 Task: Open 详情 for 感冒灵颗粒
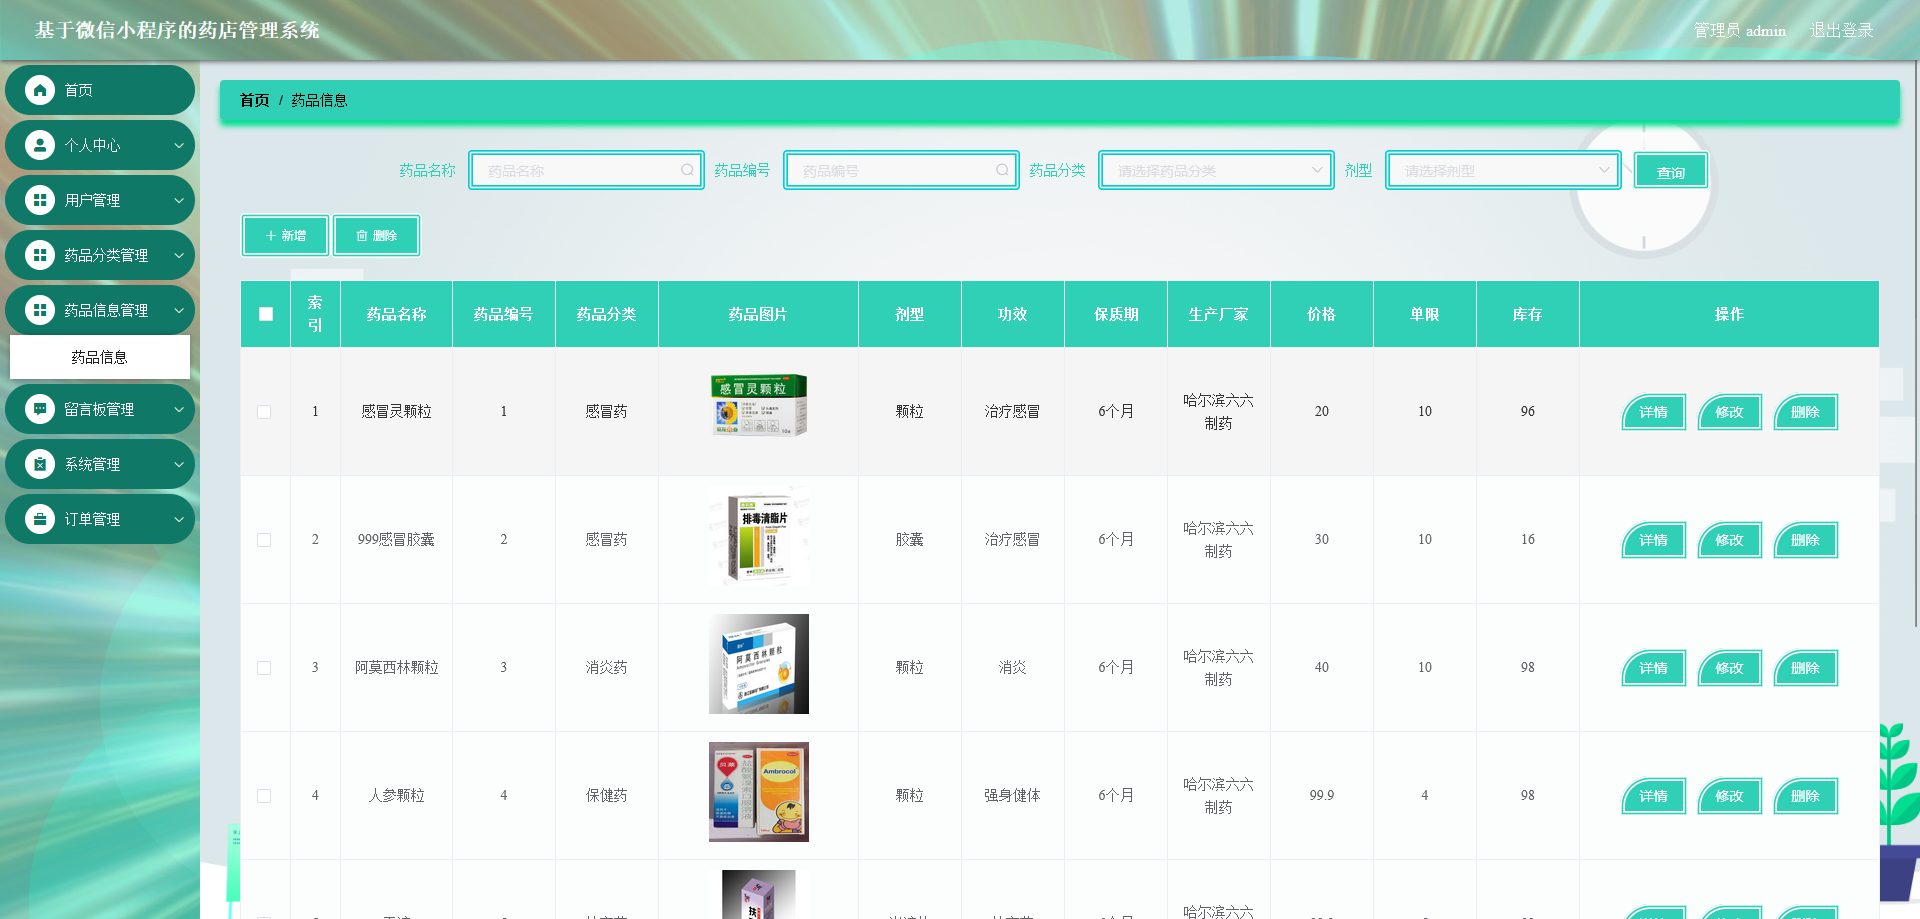pos(1653,412)
